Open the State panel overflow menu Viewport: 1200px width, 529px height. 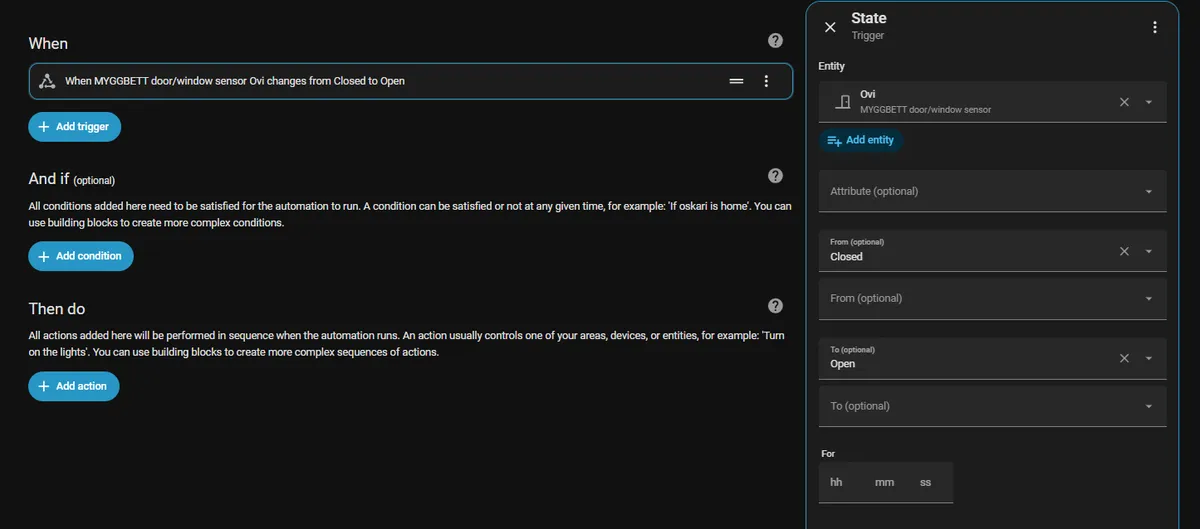pyautogui.click(x=1155, y=27)
